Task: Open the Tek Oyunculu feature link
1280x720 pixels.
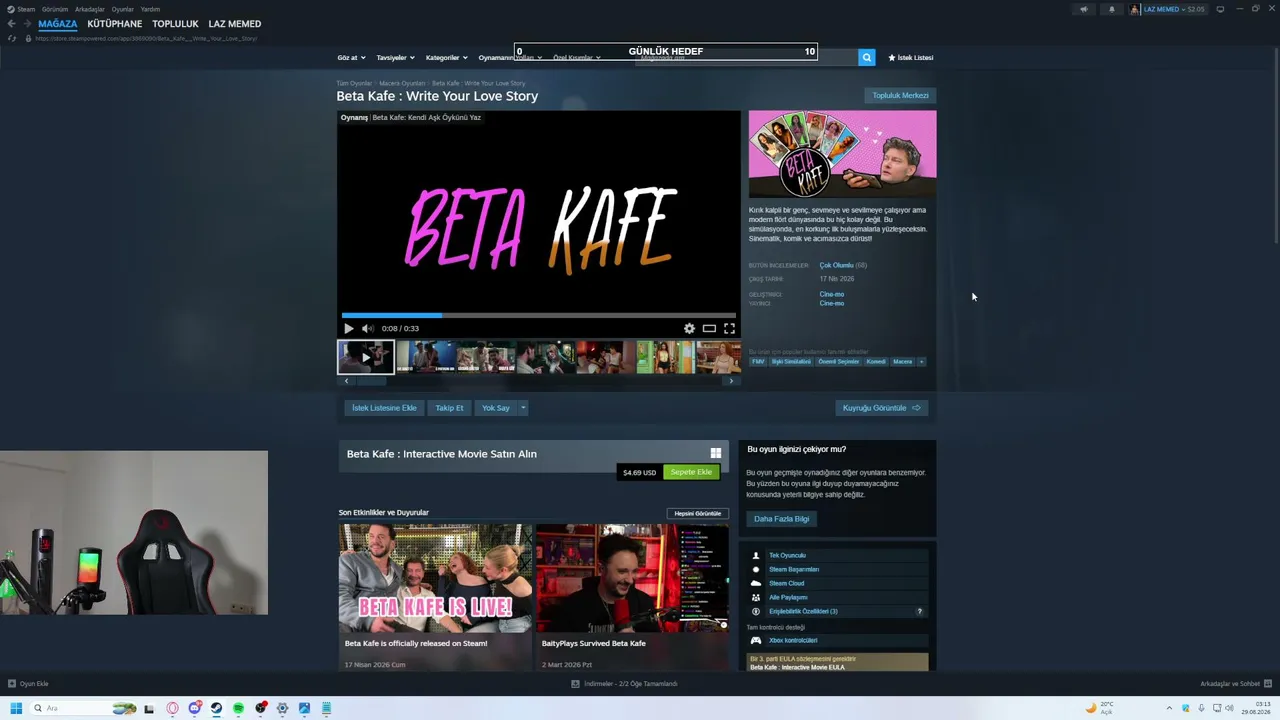Action: pos(787,556)
